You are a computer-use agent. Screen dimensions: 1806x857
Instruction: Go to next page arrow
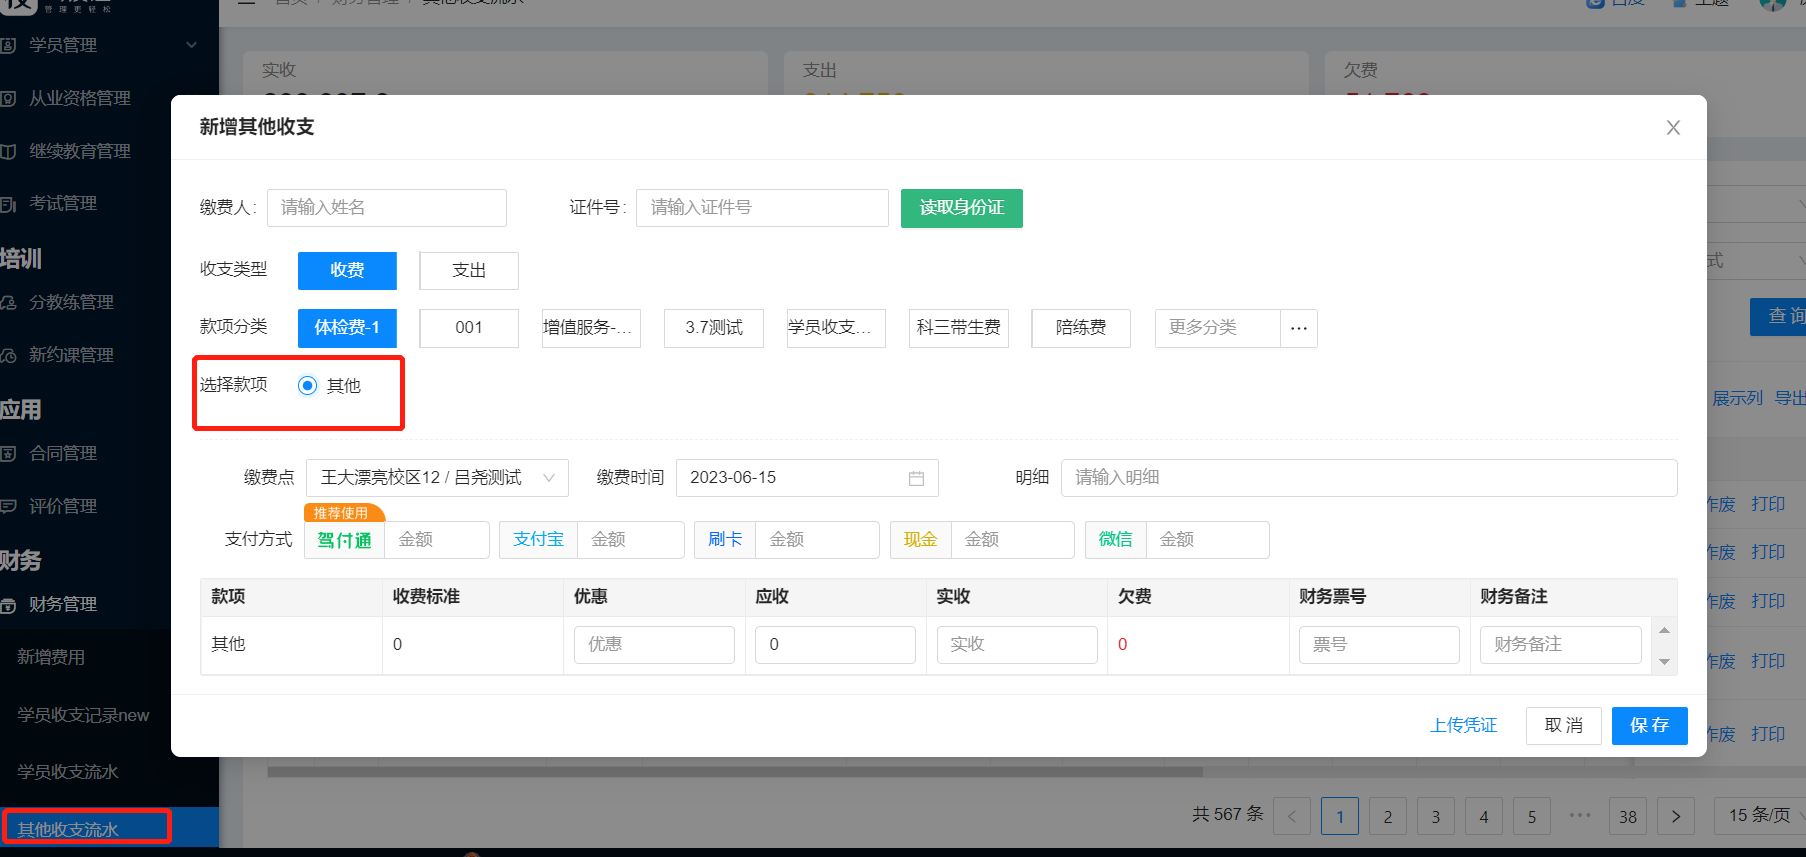coord(1676,816)
